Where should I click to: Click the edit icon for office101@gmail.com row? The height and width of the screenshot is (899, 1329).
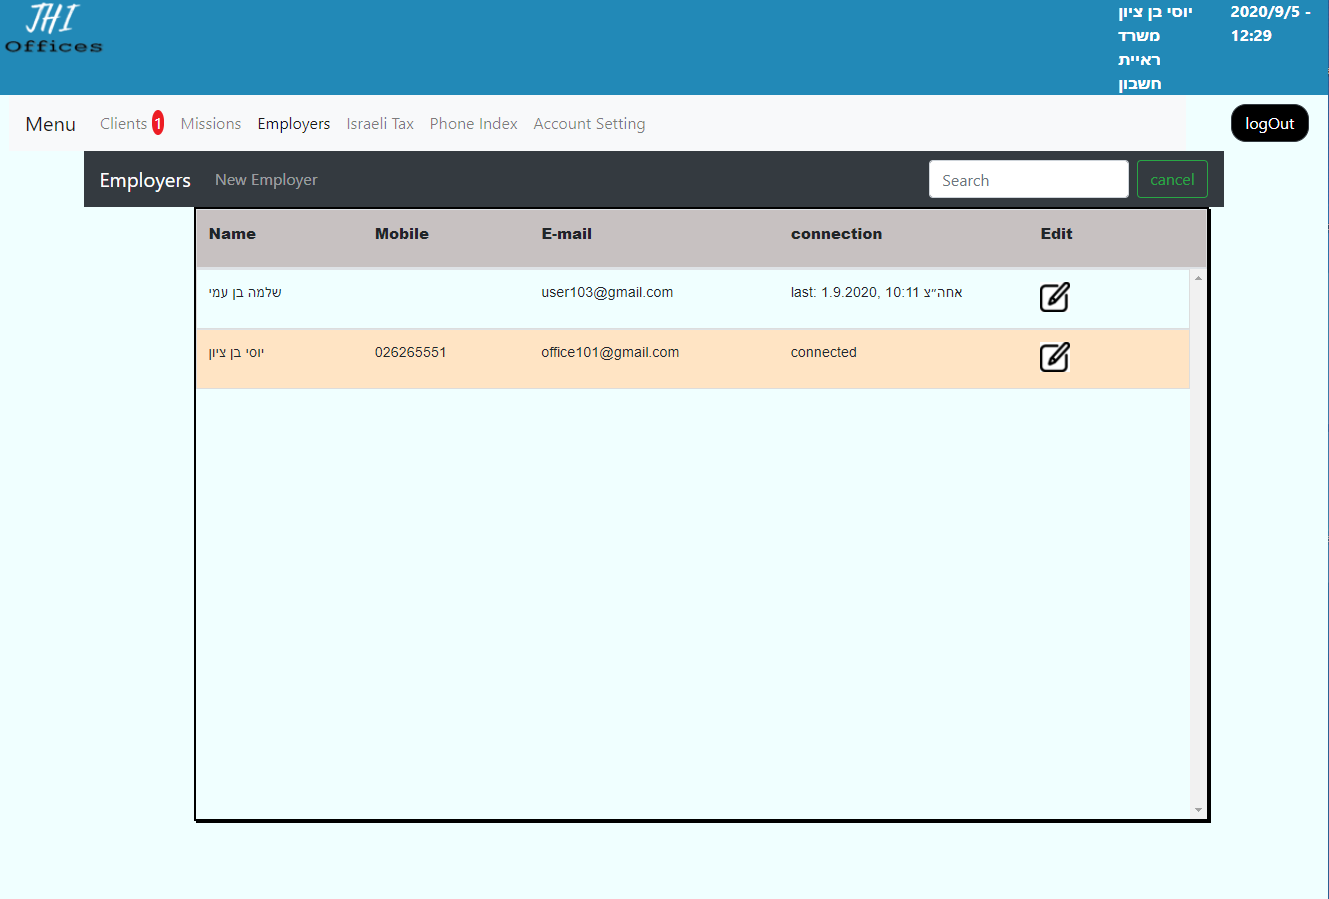click(1054, 357)
